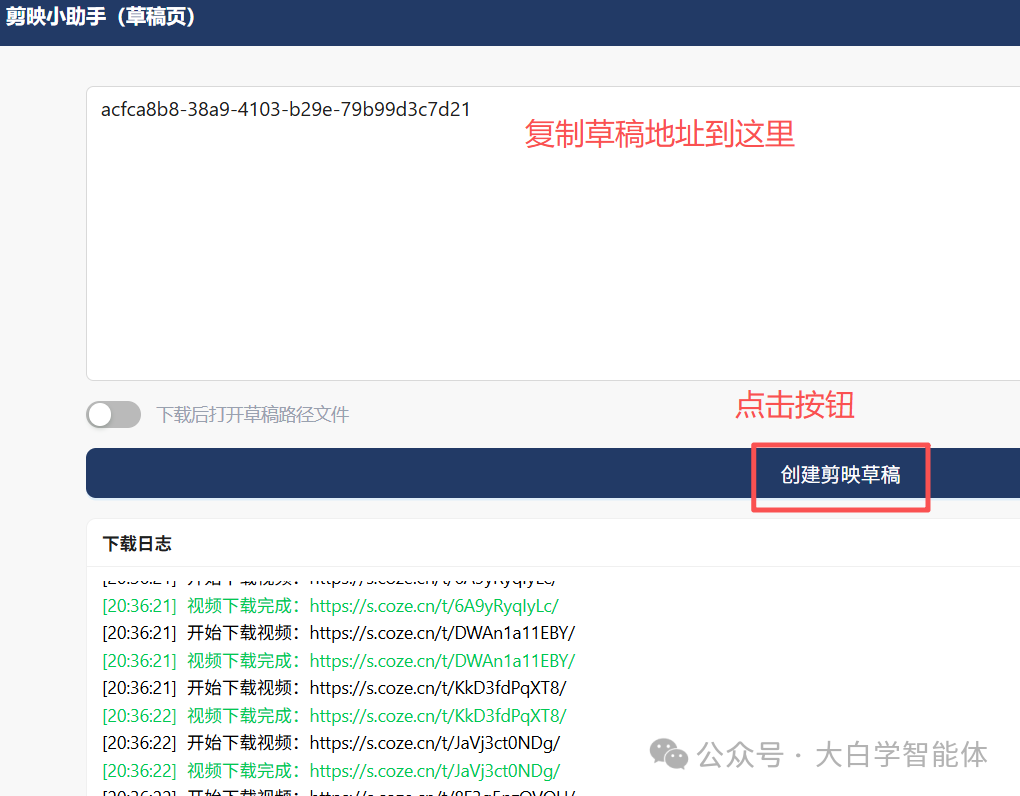Click 剪映小助手（草稿页）title
The width and height of the screenshot is (1020, 796).
[x=101, y=16]
